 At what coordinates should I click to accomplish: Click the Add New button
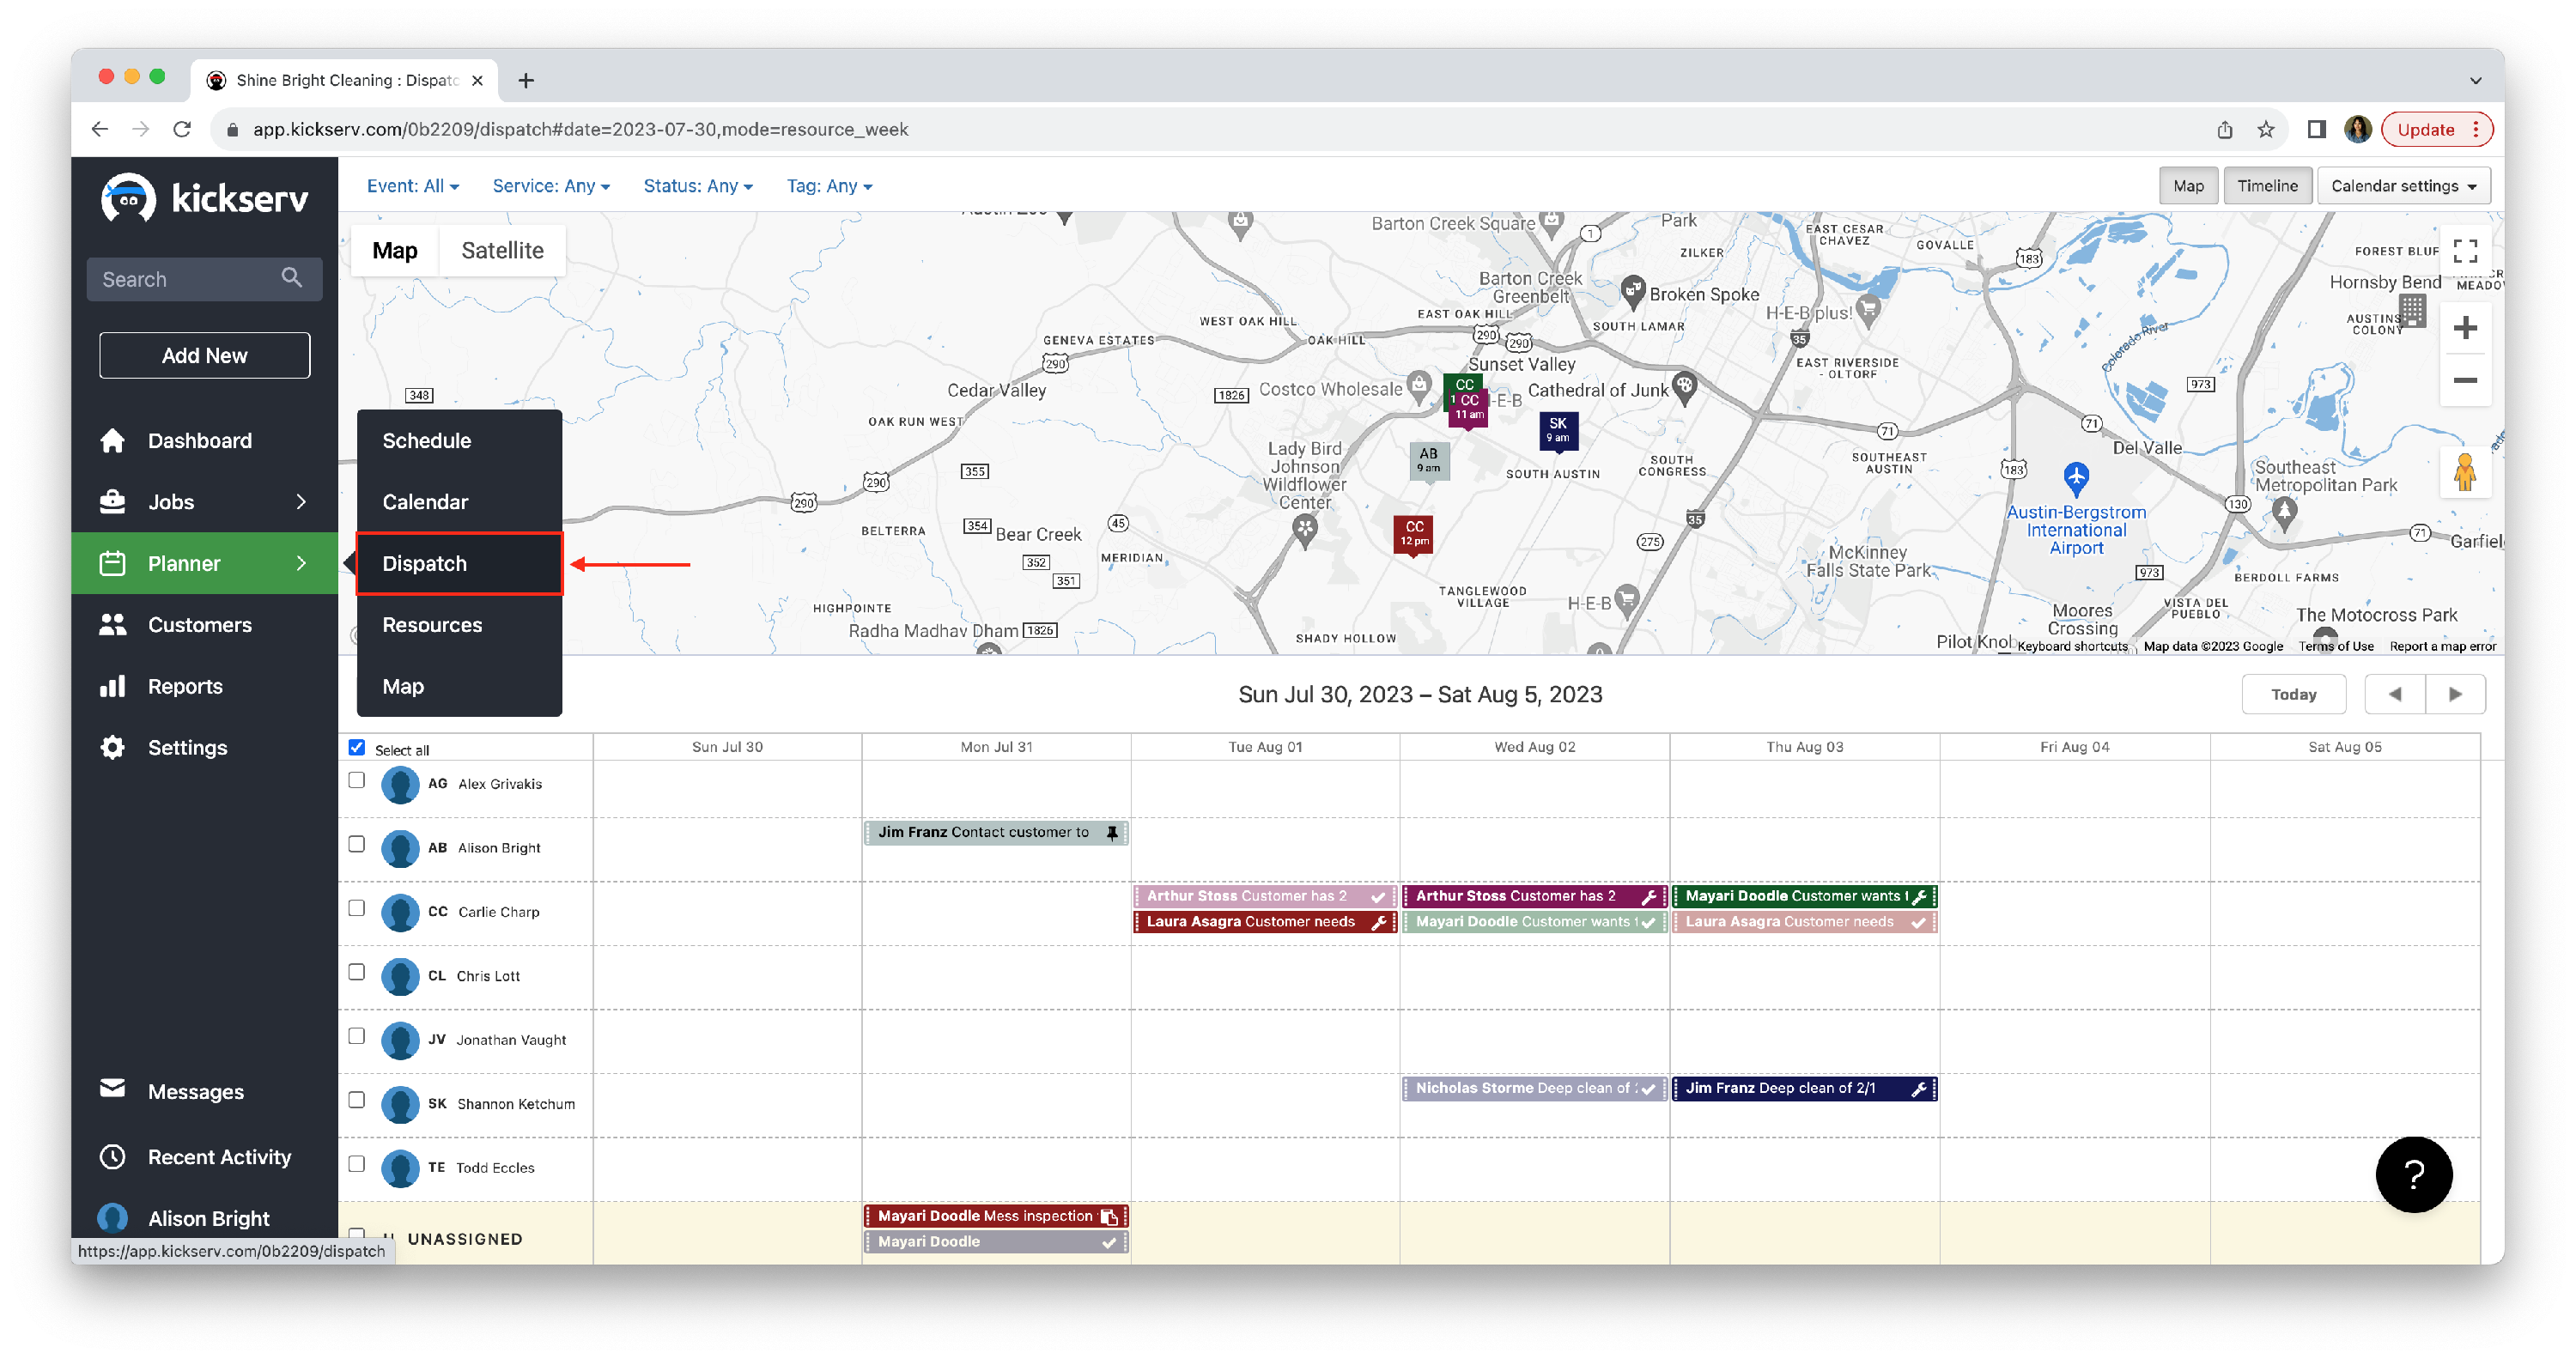tap(204, 356)
